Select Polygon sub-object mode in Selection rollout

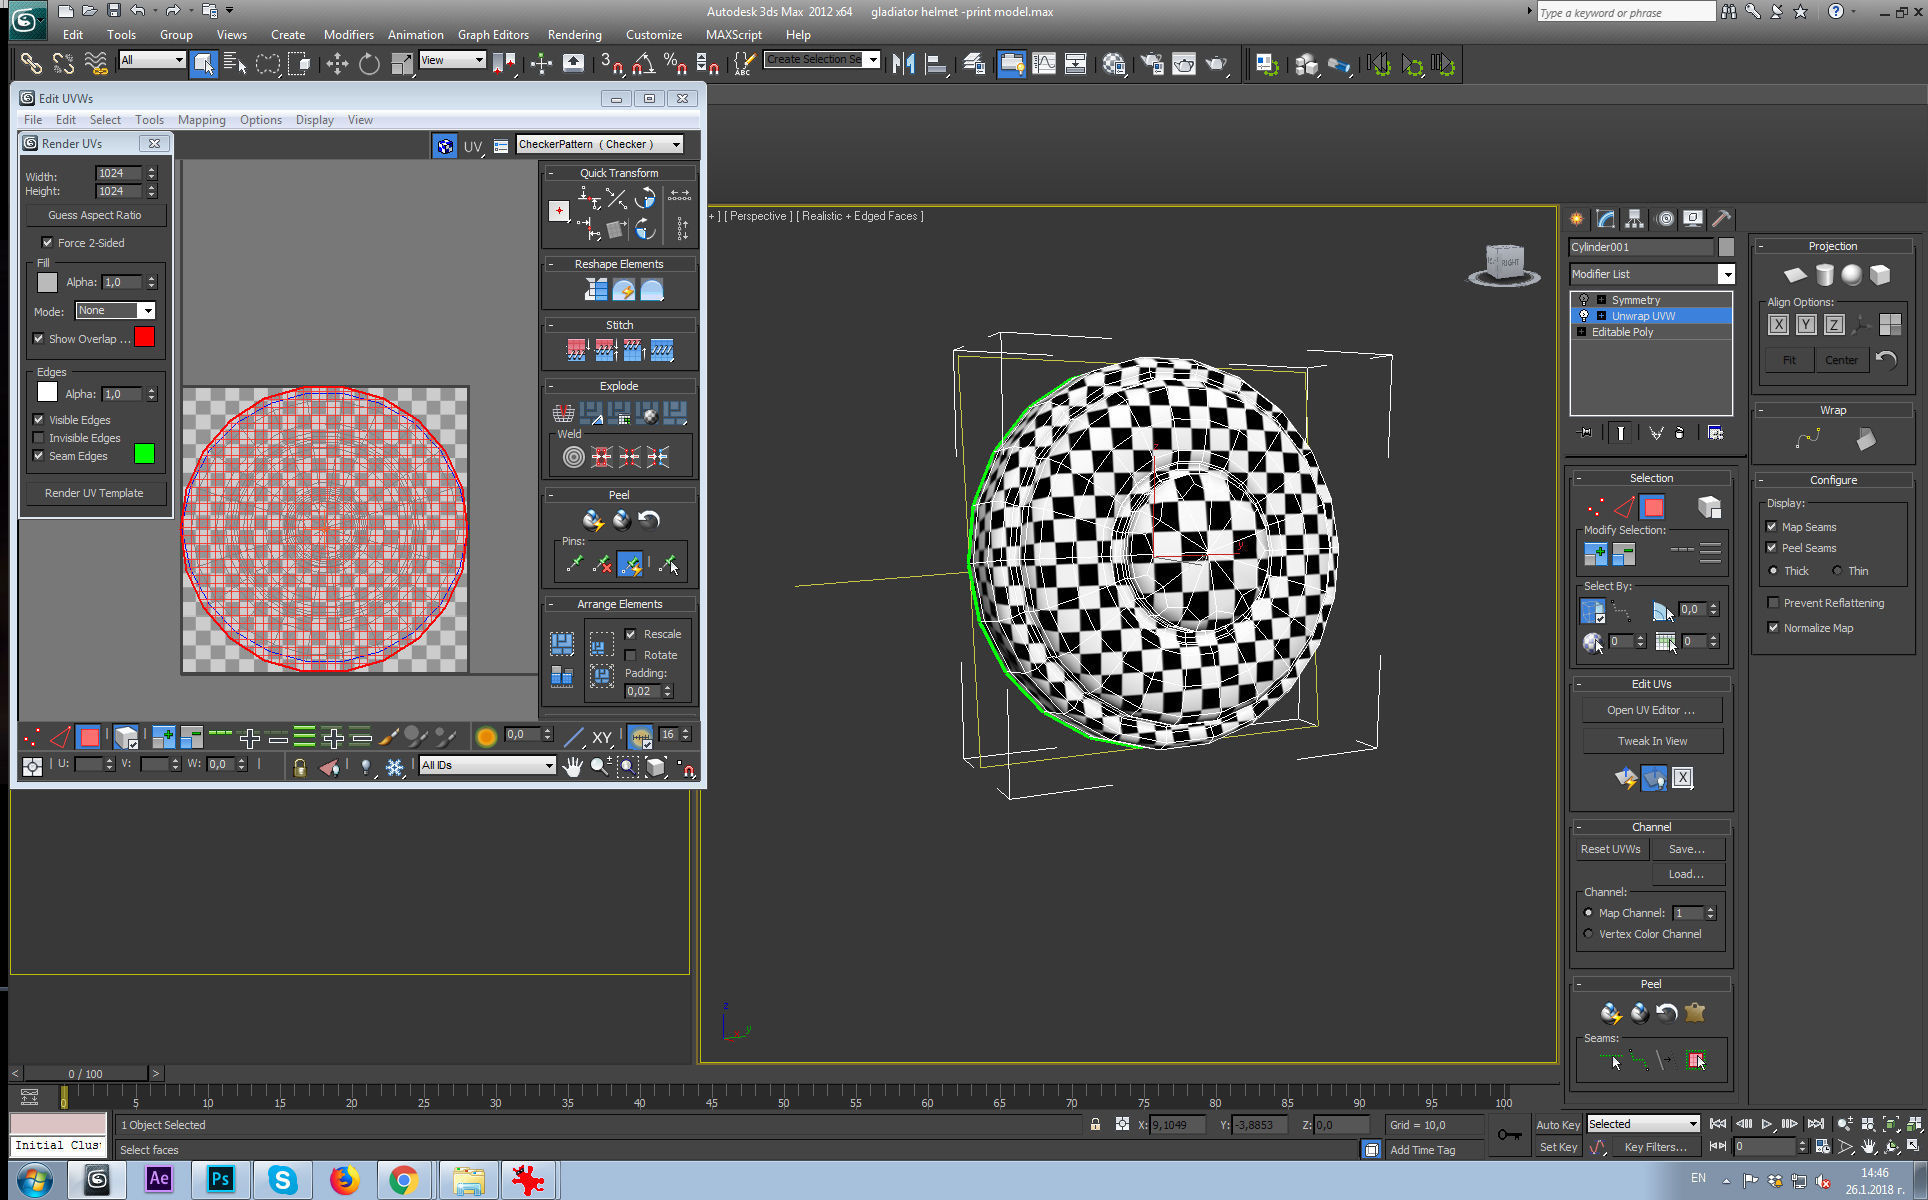point(1653,507)
